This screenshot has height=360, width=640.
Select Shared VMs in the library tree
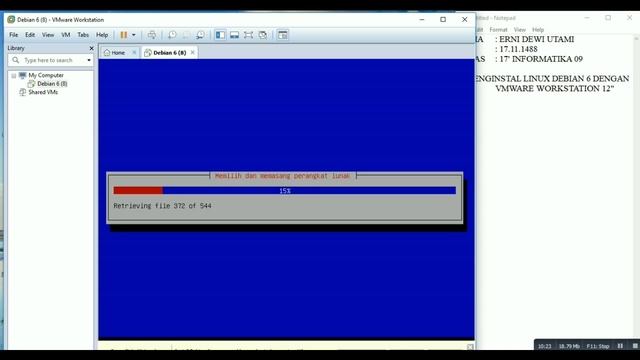point(43,92)
